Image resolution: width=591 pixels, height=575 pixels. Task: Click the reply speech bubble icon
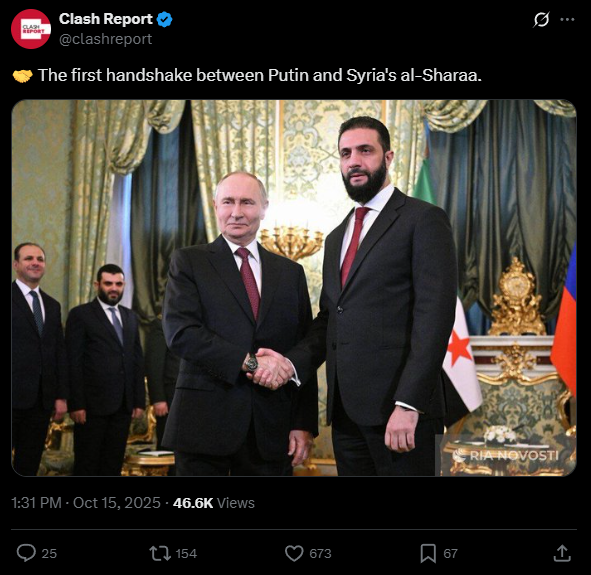click(26, 553)
